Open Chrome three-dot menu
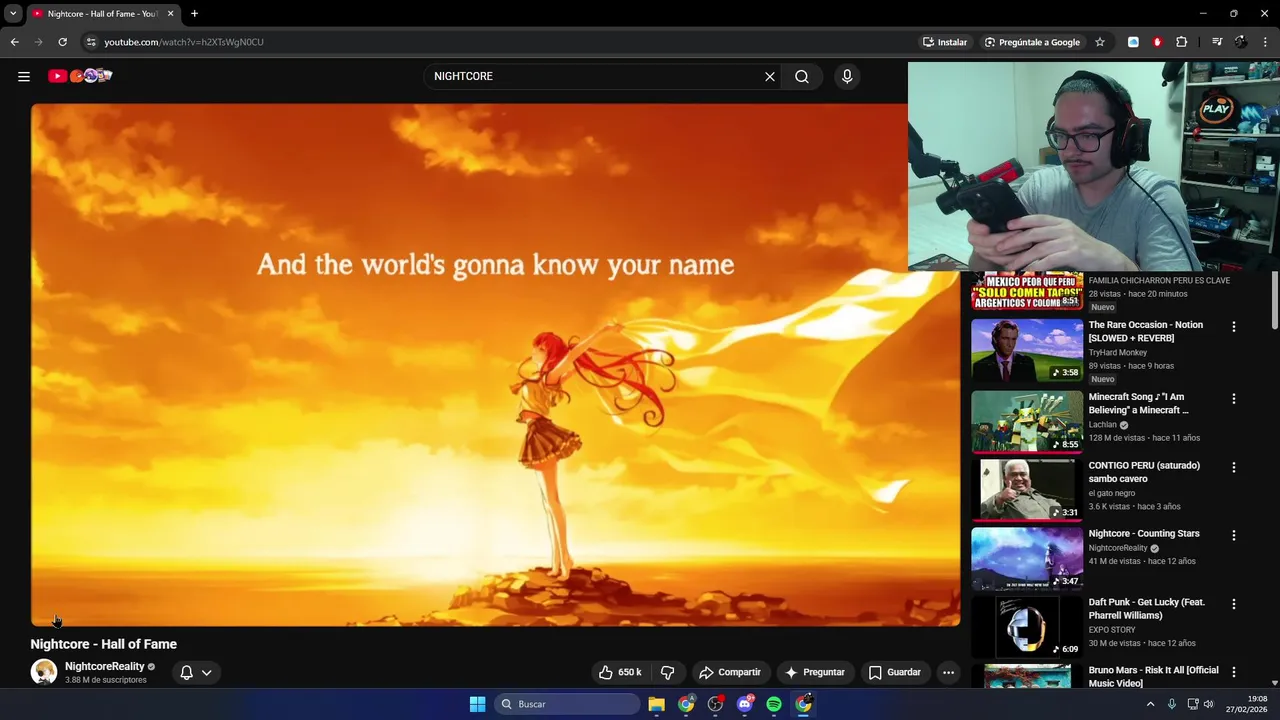The image size is (1280, 720). click(x=1266, y=42)
